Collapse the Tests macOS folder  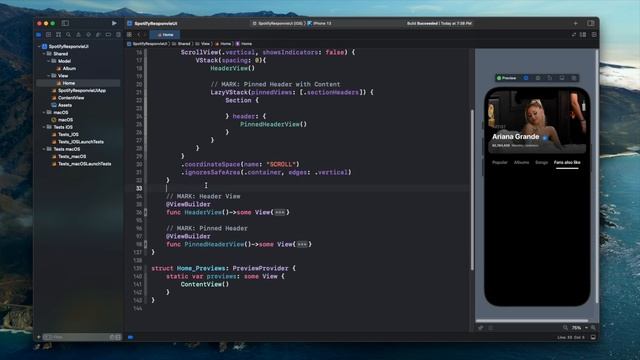pos(44,149)
